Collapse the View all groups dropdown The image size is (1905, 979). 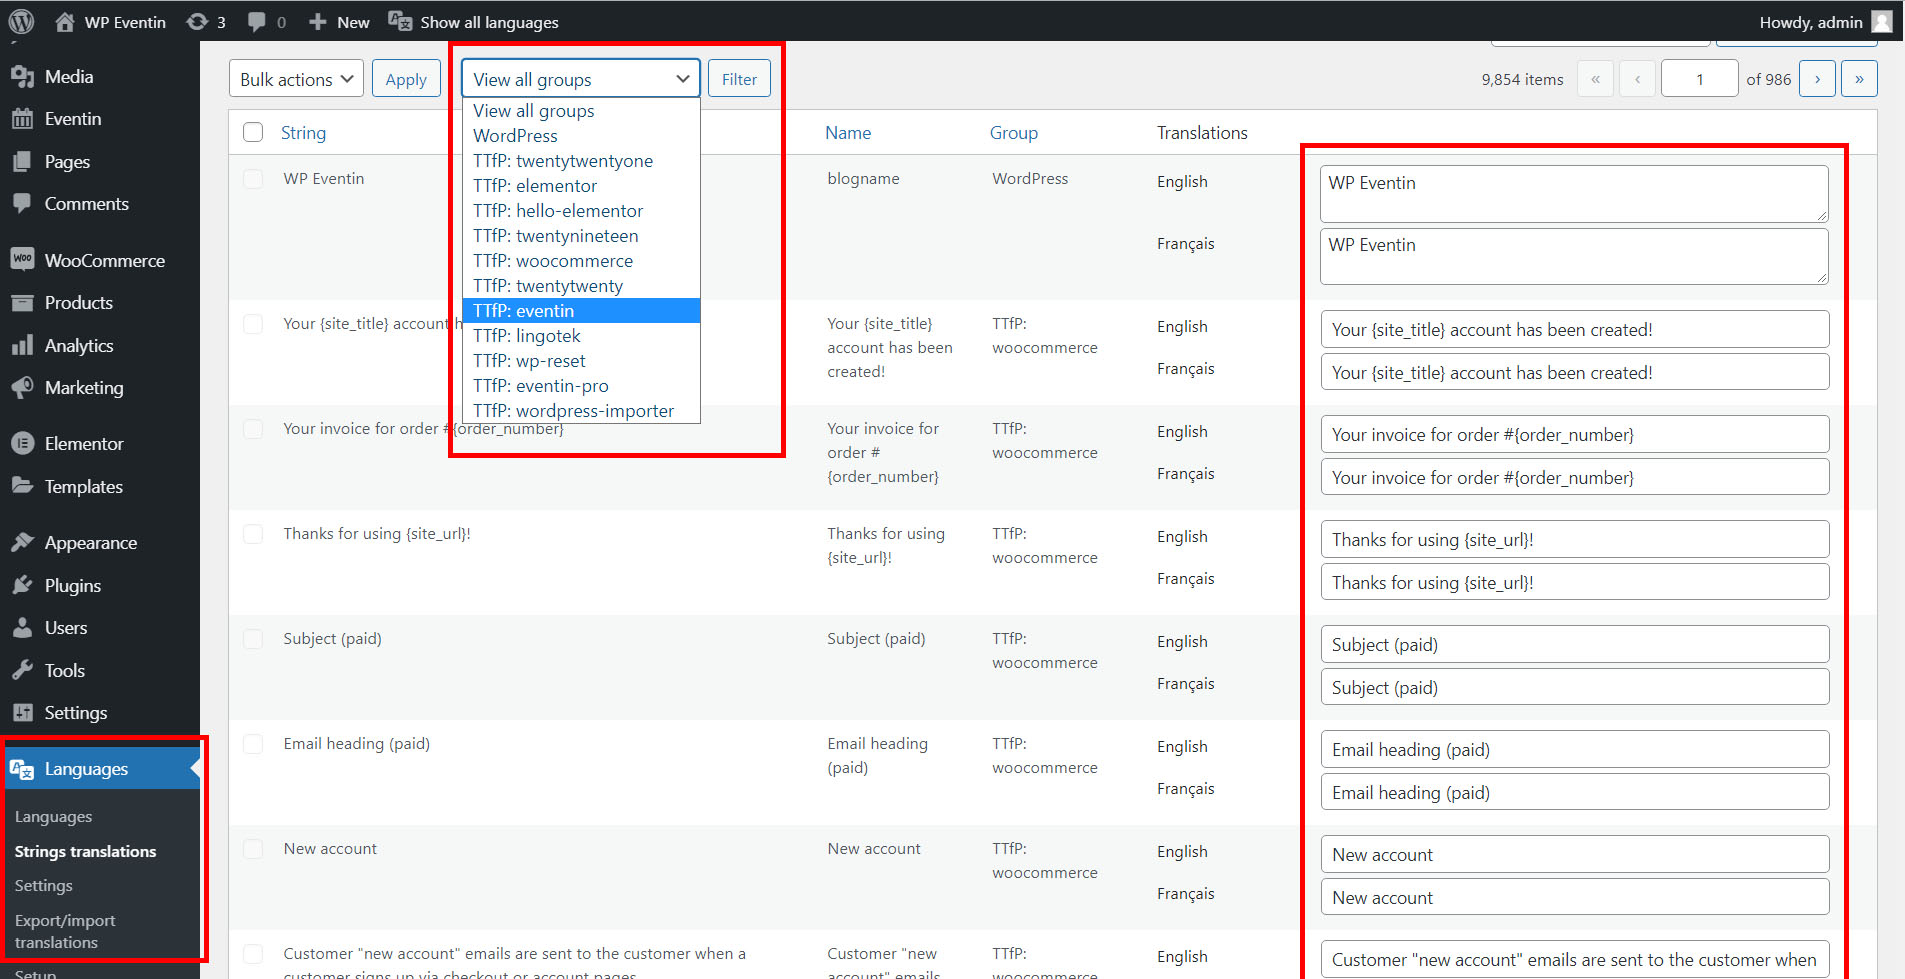pyautogui.click(x=580, y=79)
